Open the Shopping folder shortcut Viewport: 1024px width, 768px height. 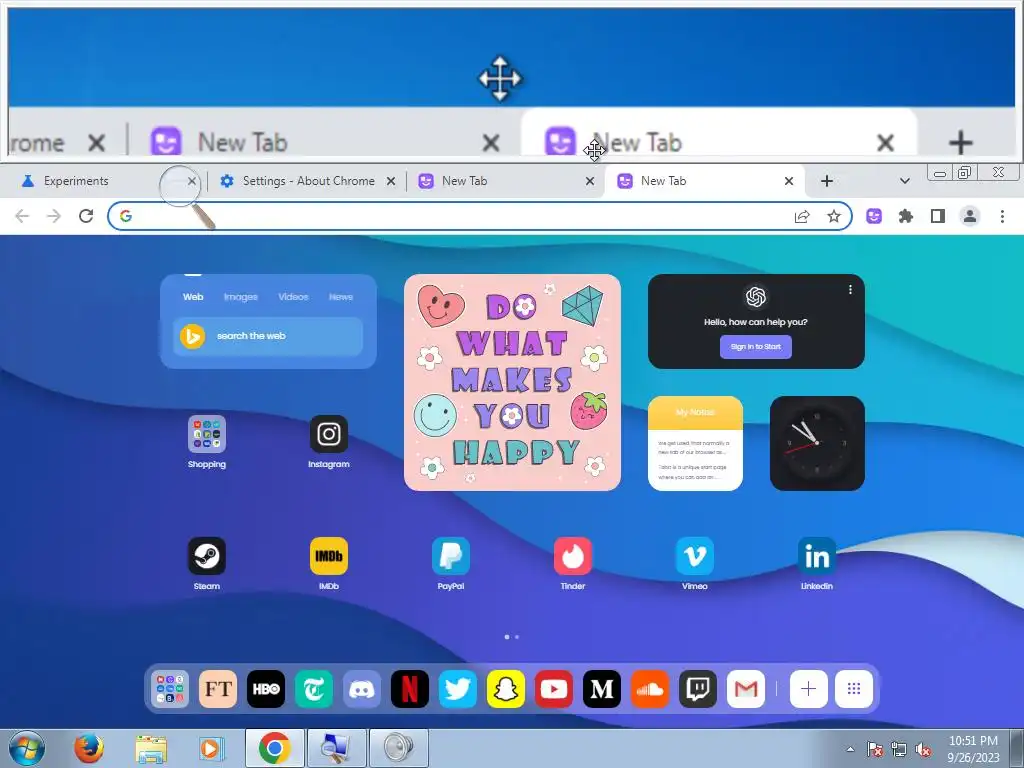[x=206, y=434]
